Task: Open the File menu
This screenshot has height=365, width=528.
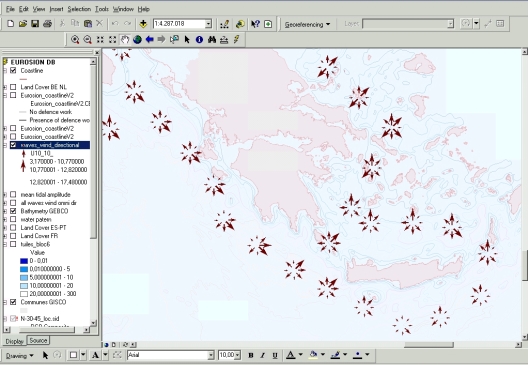Action: coord(10,9)
